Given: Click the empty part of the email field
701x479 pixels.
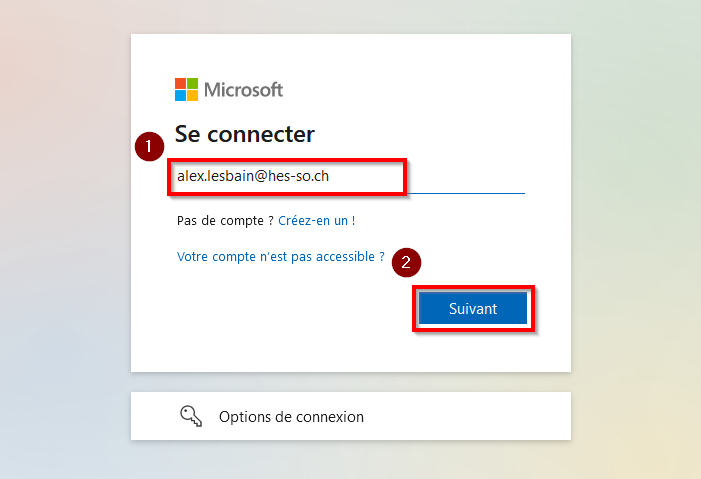Looking at the screenshot, I should [465, 177].
